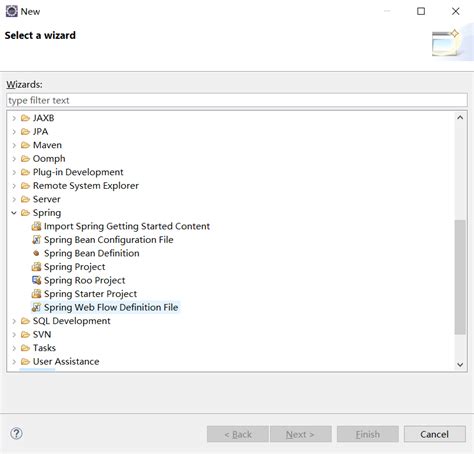Click the < Back button
Image resolution: width=474 pixels, height=454 pixels.
[x=238, y=434]
